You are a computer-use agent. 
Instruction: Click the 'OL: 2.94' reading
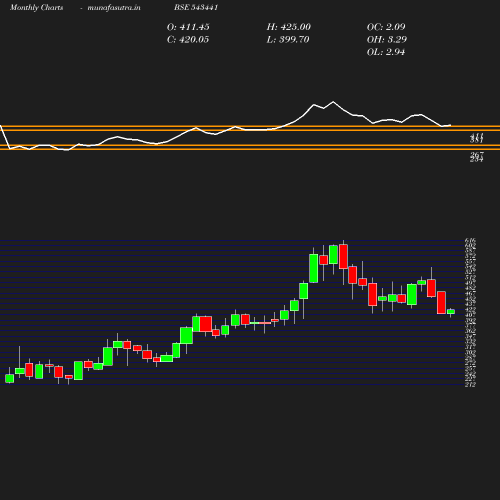[386, 52]
